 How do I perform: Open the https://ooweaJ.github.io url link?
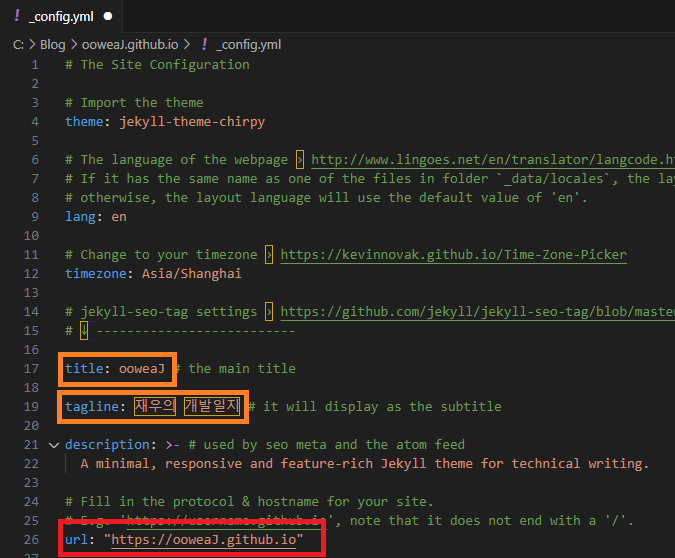(x=205, y=539)
